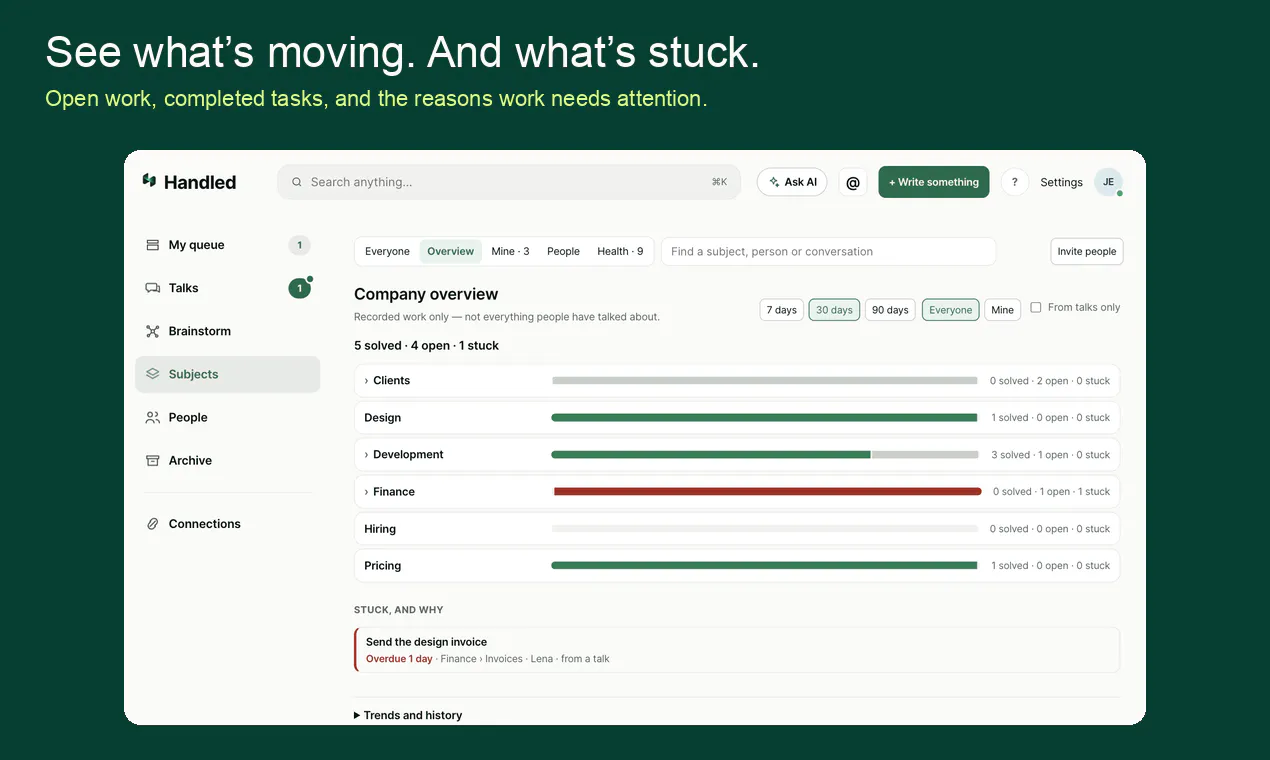The height and width of the screenshot is (760, 1270).
Task: Click the My queue count badge
Action: (299, 245)
